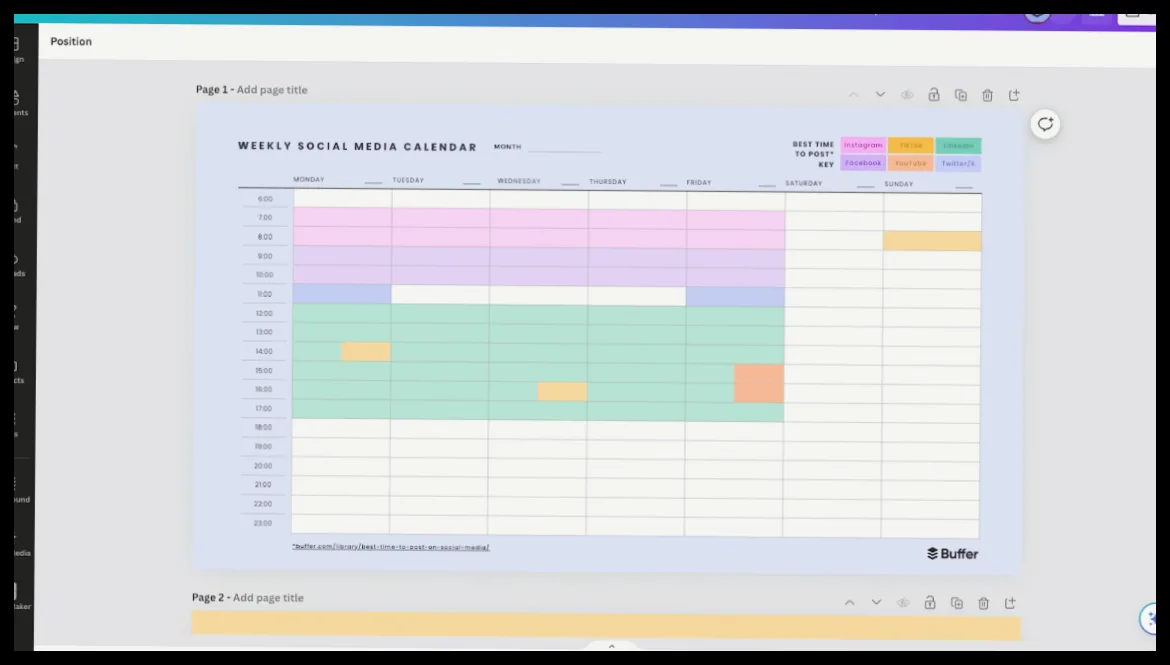Add a new page after Page 1
The width and height of the screenshot is (1170, 665).
(1014, 95)
